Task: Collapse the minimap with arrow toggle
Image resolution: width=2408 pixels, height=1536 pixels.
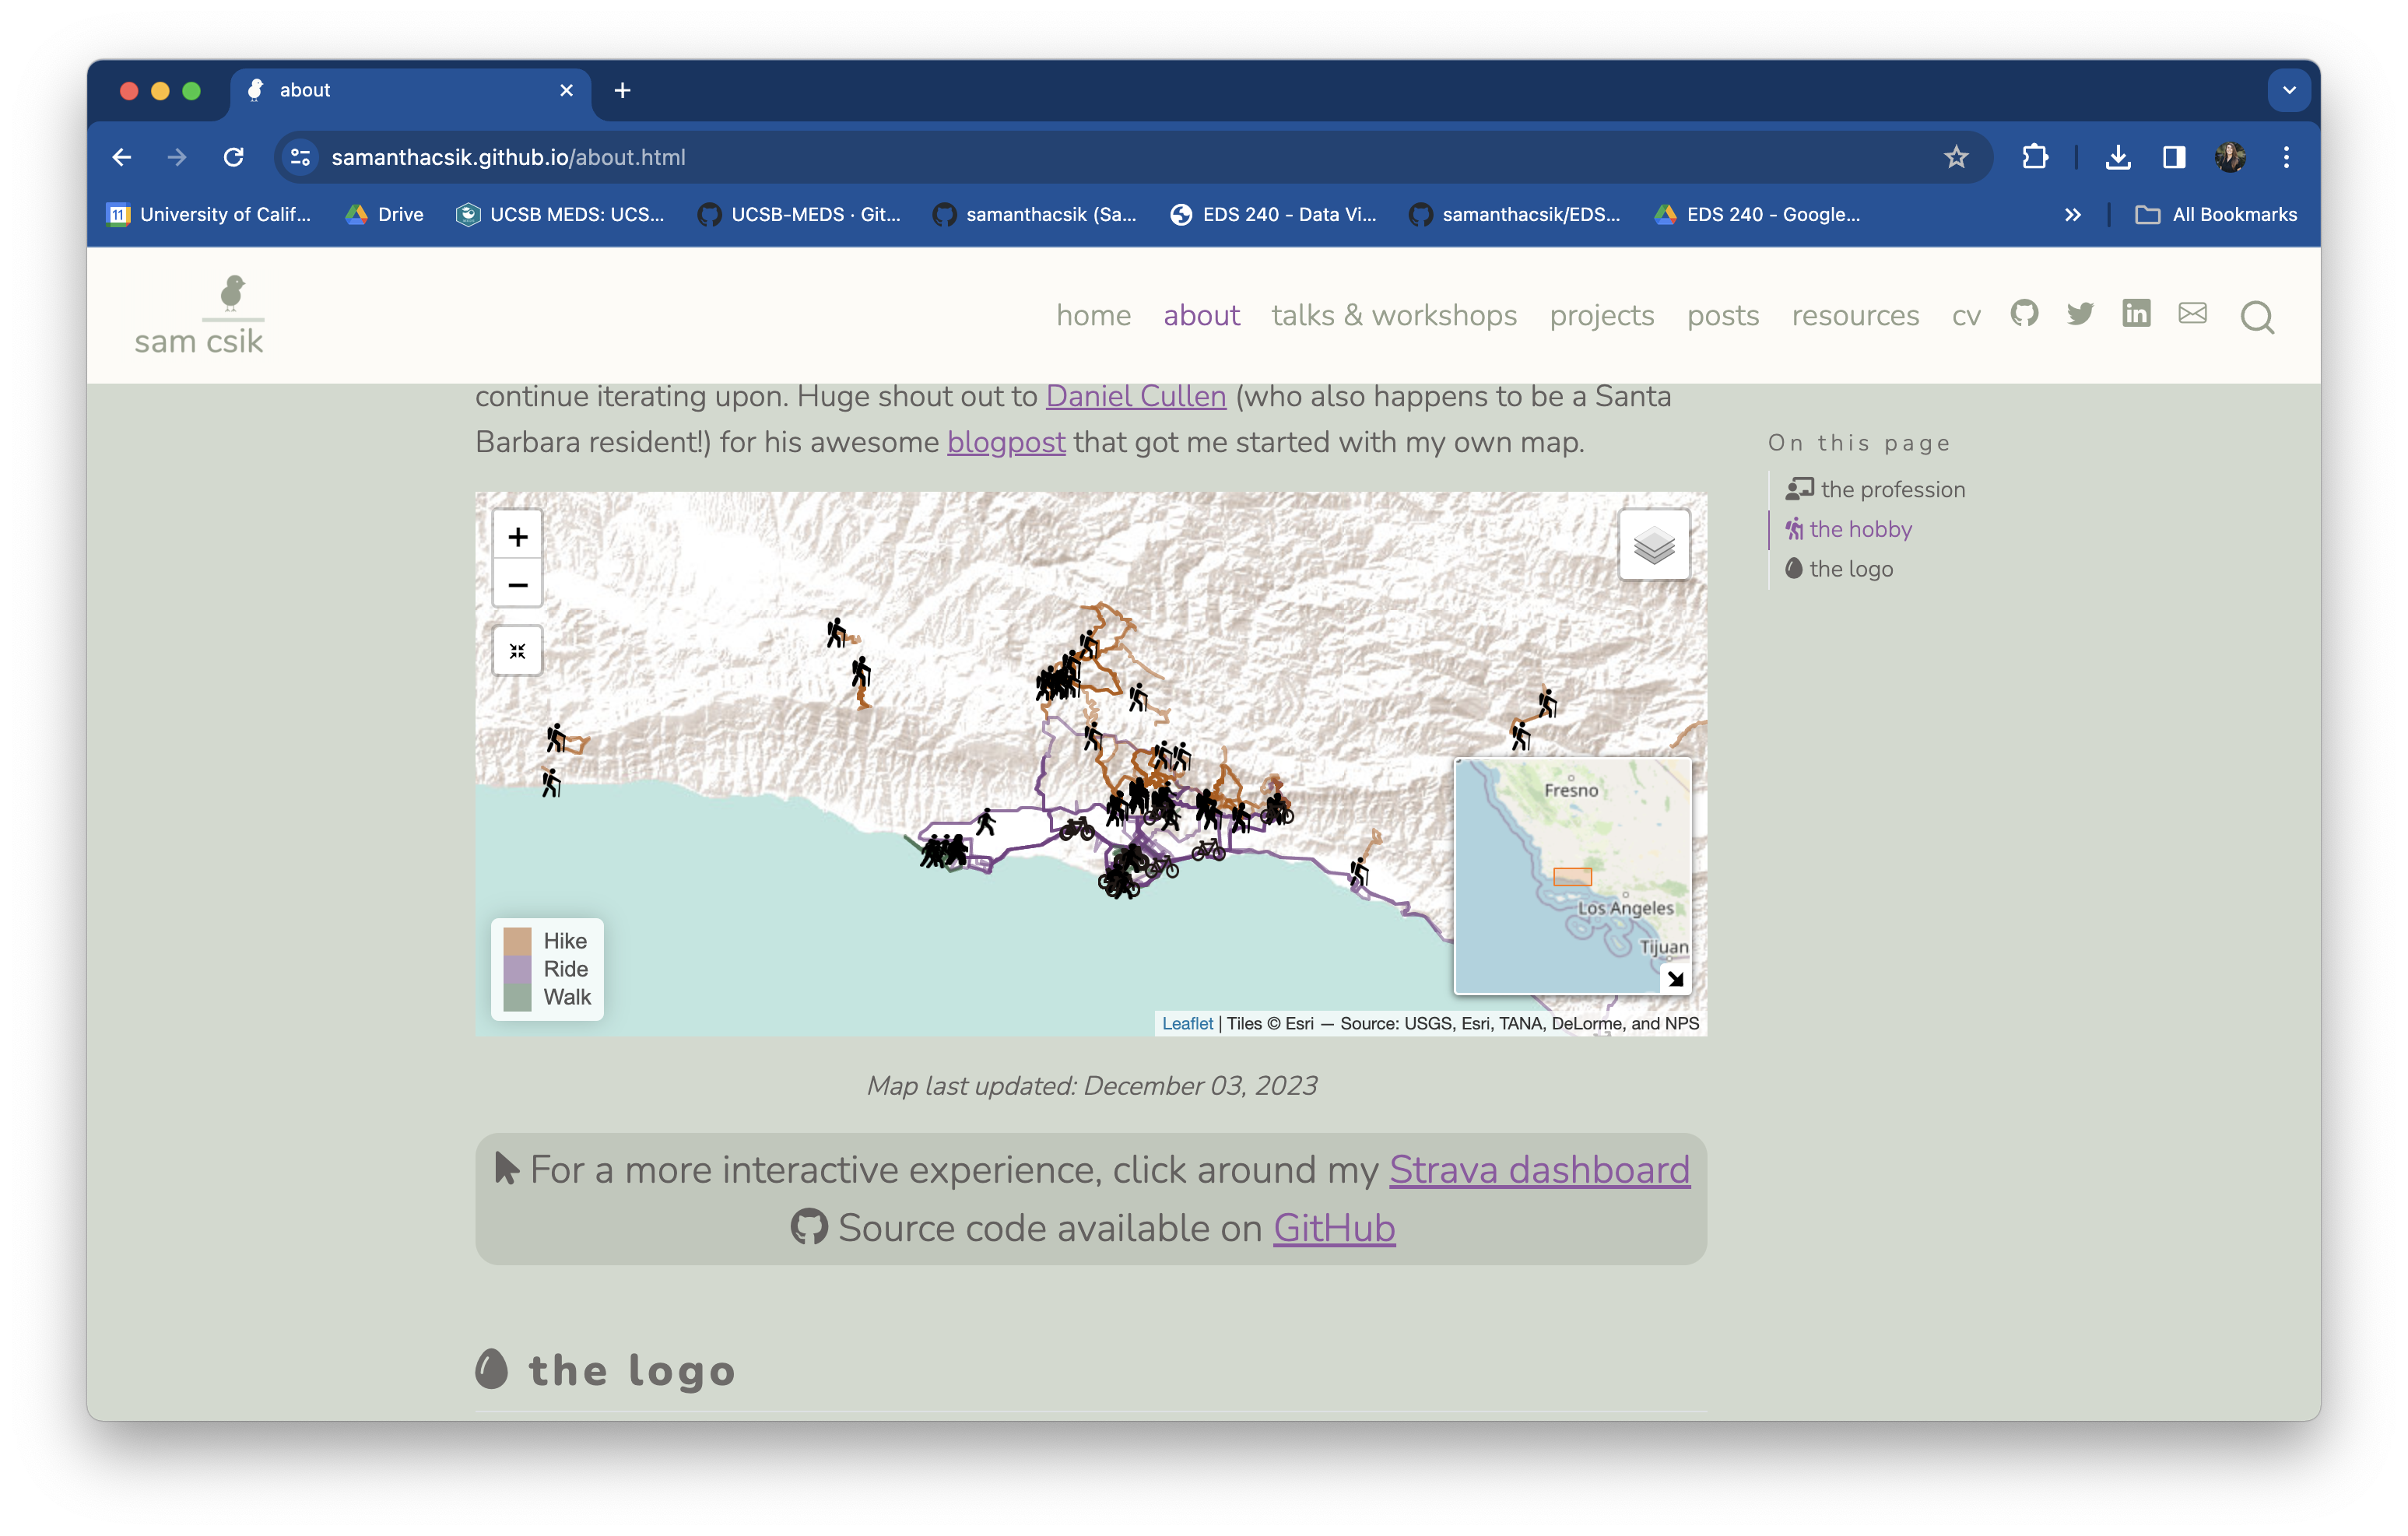Action: [1675, 979]
